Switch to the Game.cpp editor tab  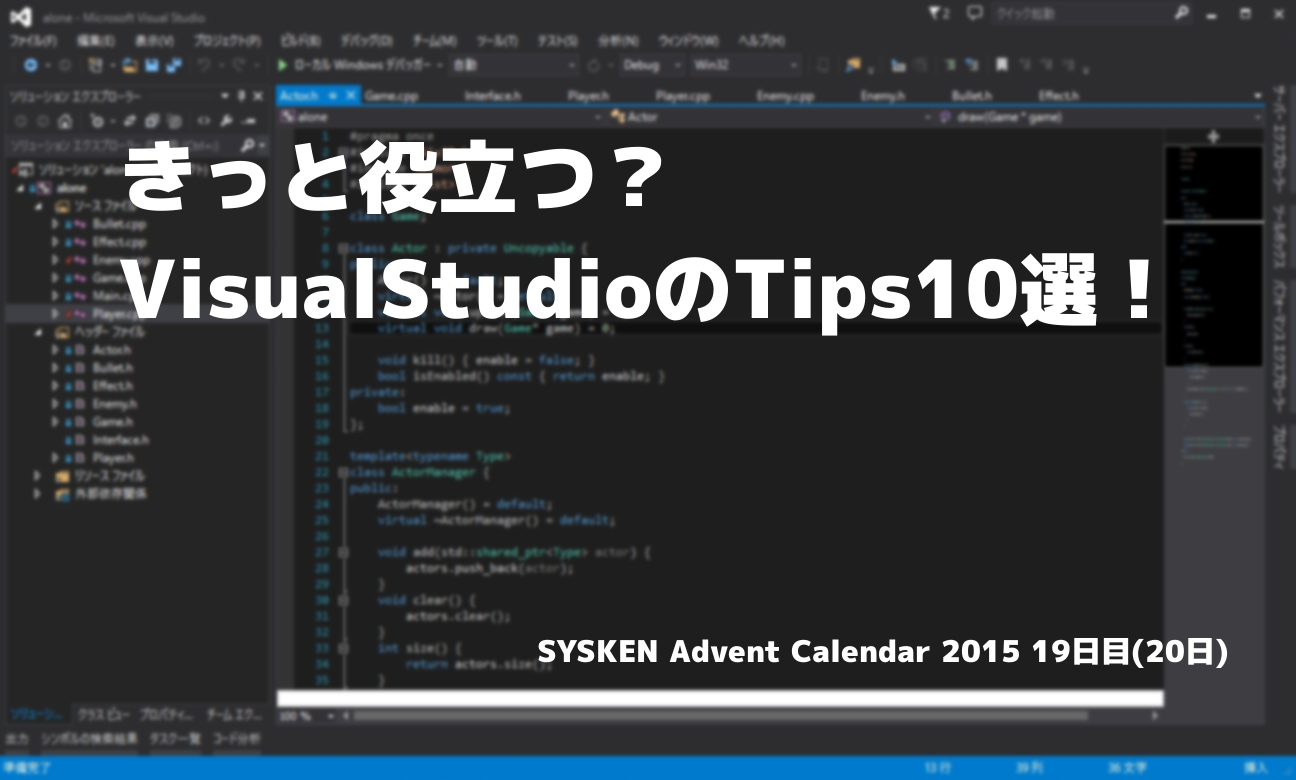point(391,96)
